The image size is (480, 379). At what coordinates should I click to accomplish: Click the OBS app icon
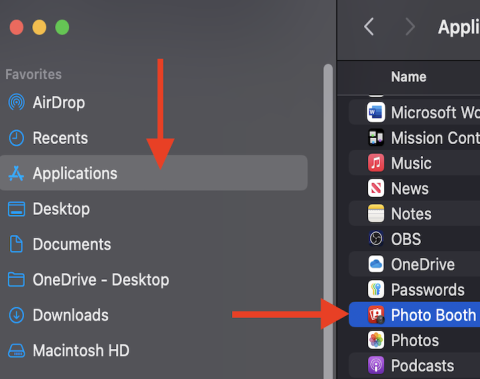[x=376, y=239]
